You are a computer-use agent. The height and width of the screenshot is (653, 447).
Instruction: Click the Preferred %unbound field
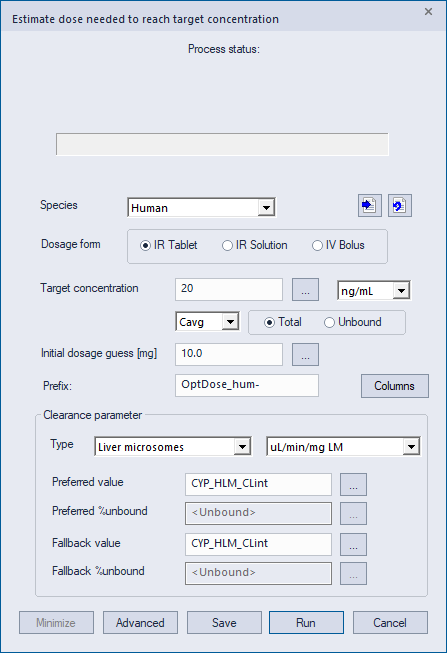click(x=258, y=513)
